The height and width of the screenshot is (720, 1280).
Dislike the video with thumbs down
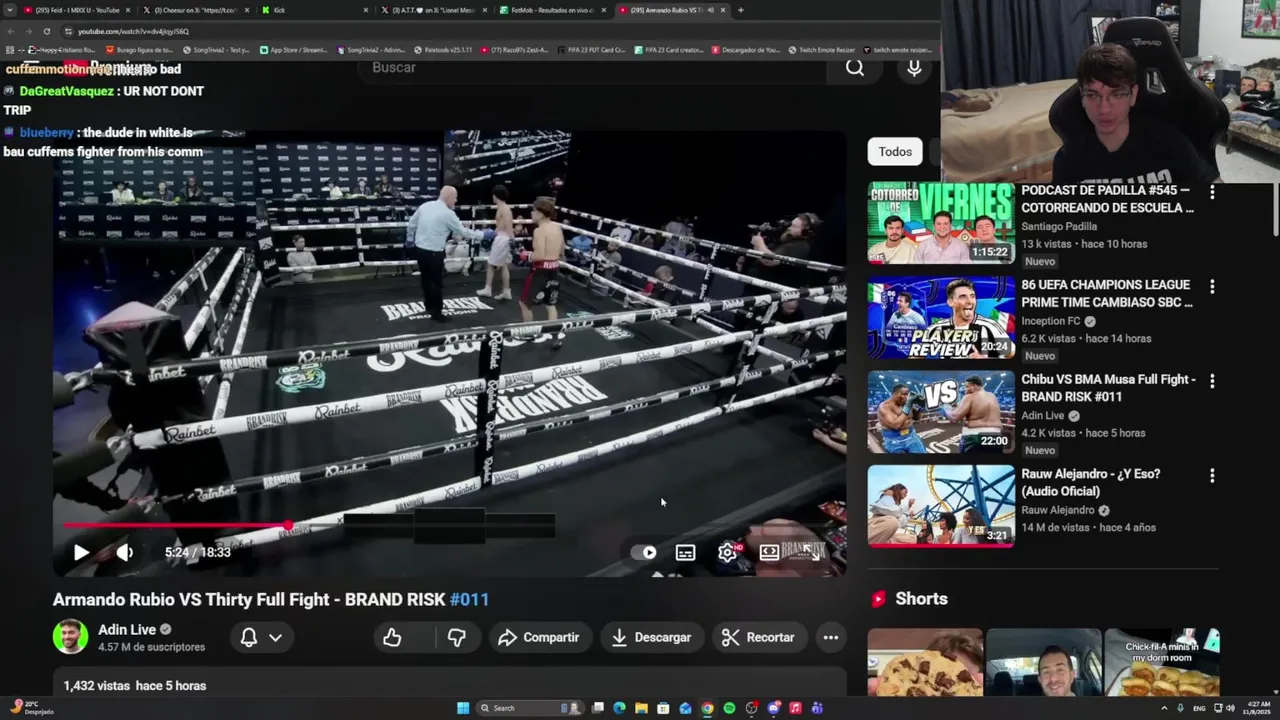(457, 637)
